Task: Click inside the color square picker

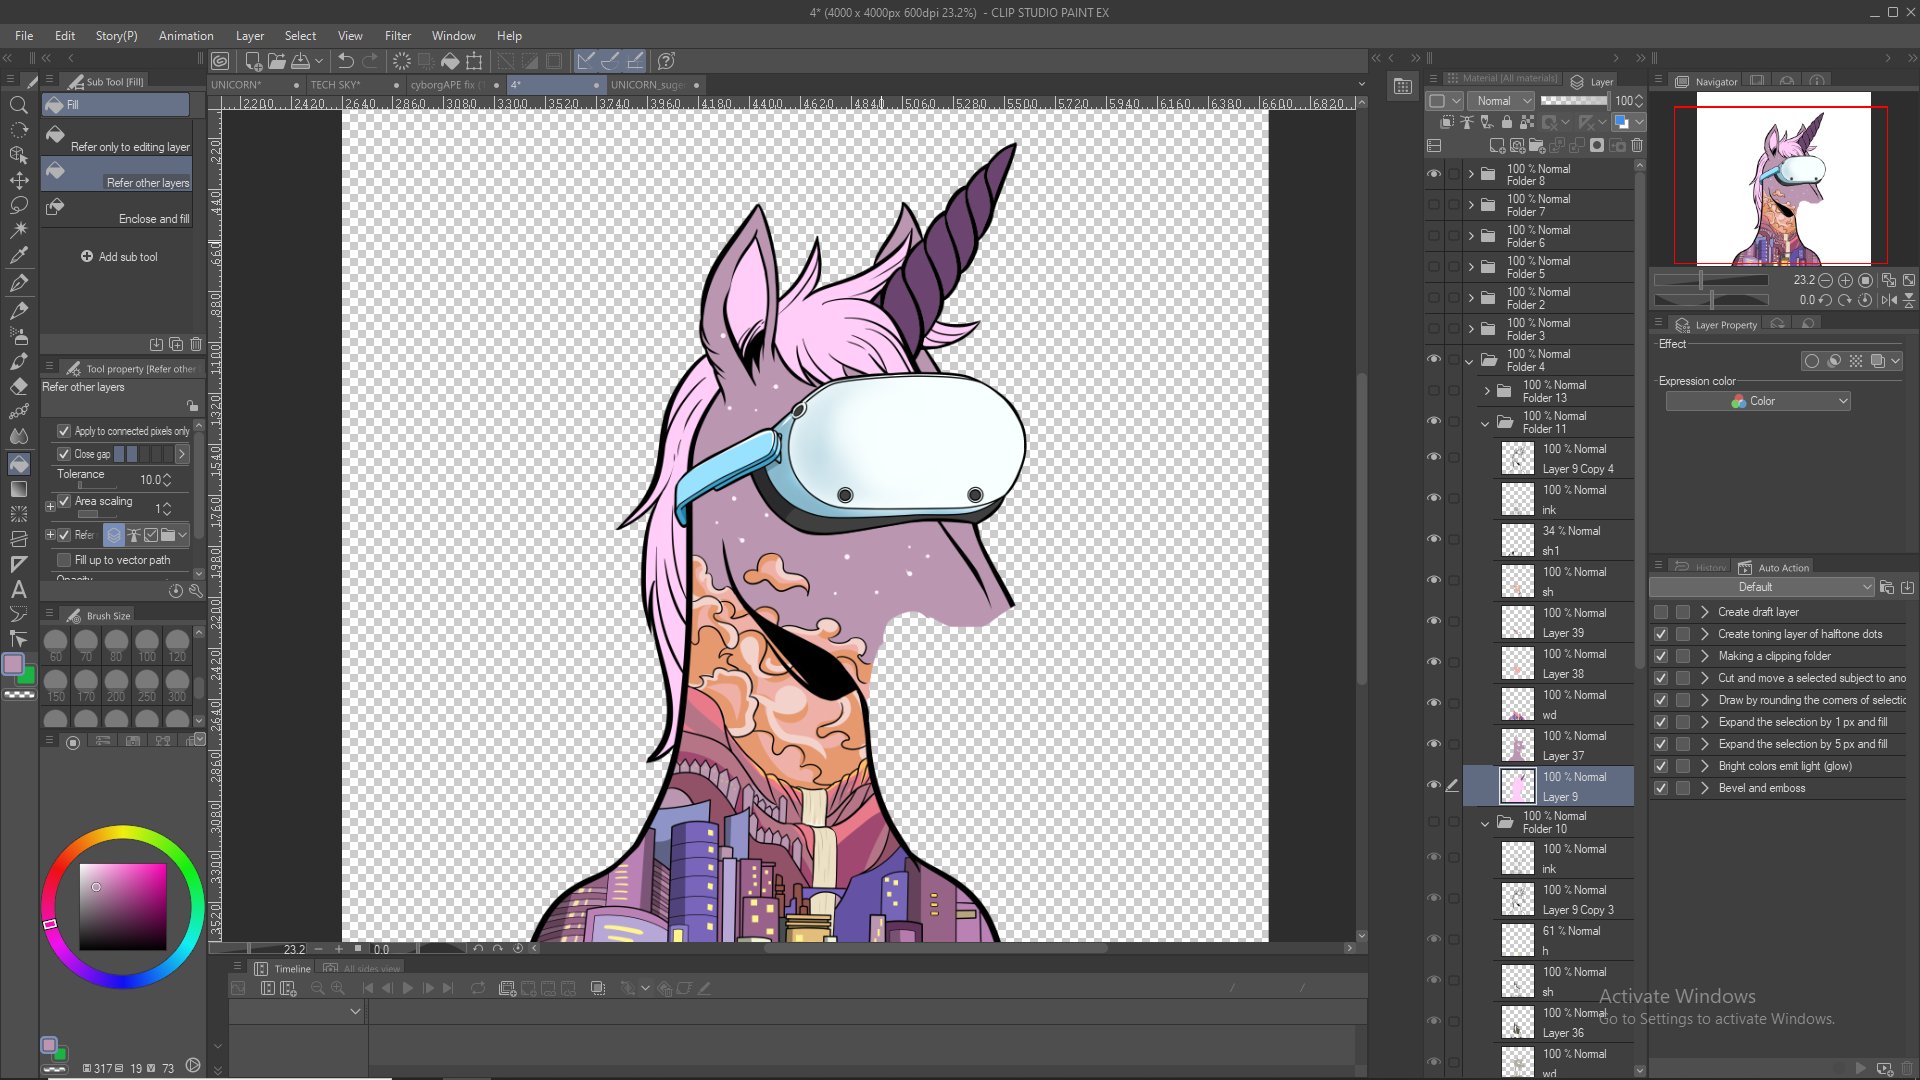Action: pyautogui.click(x=123, y=906)
